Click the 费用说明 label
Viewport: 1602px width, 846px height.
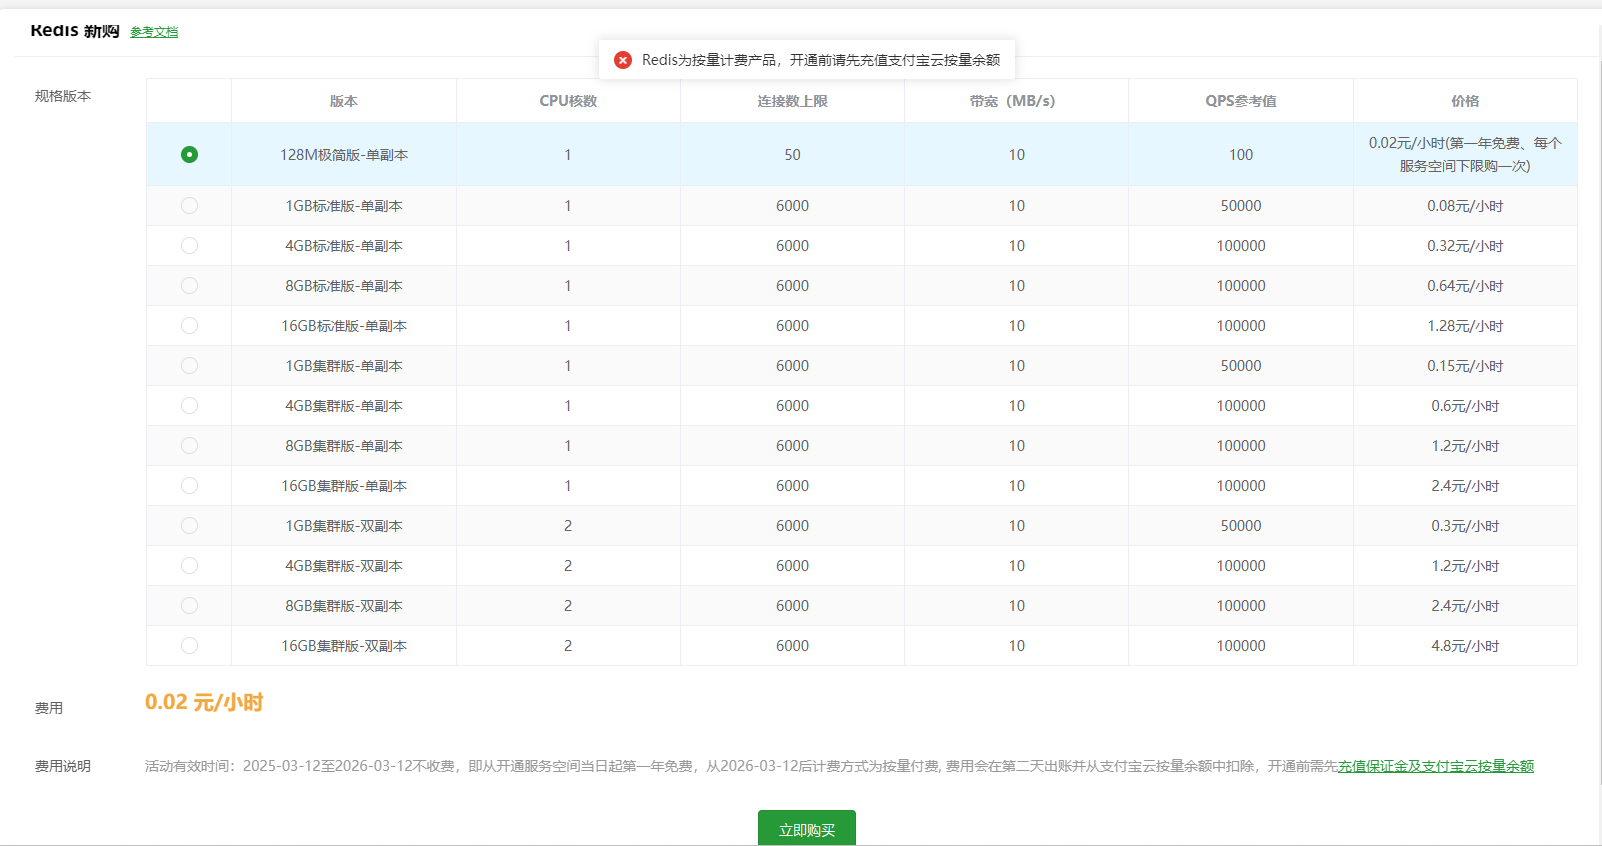[x=63, y=766]
